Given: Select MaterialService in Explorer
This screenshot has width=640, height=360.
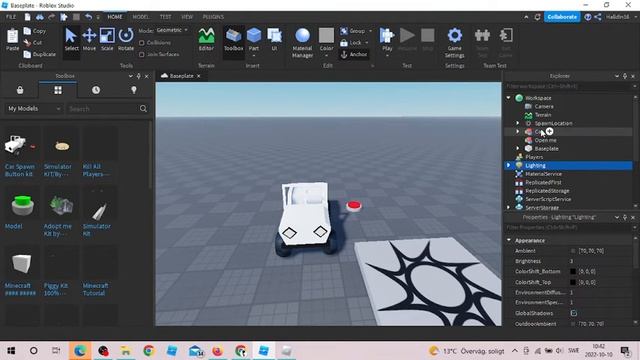Looking at the screenshot, I should [x=543, y=174].
